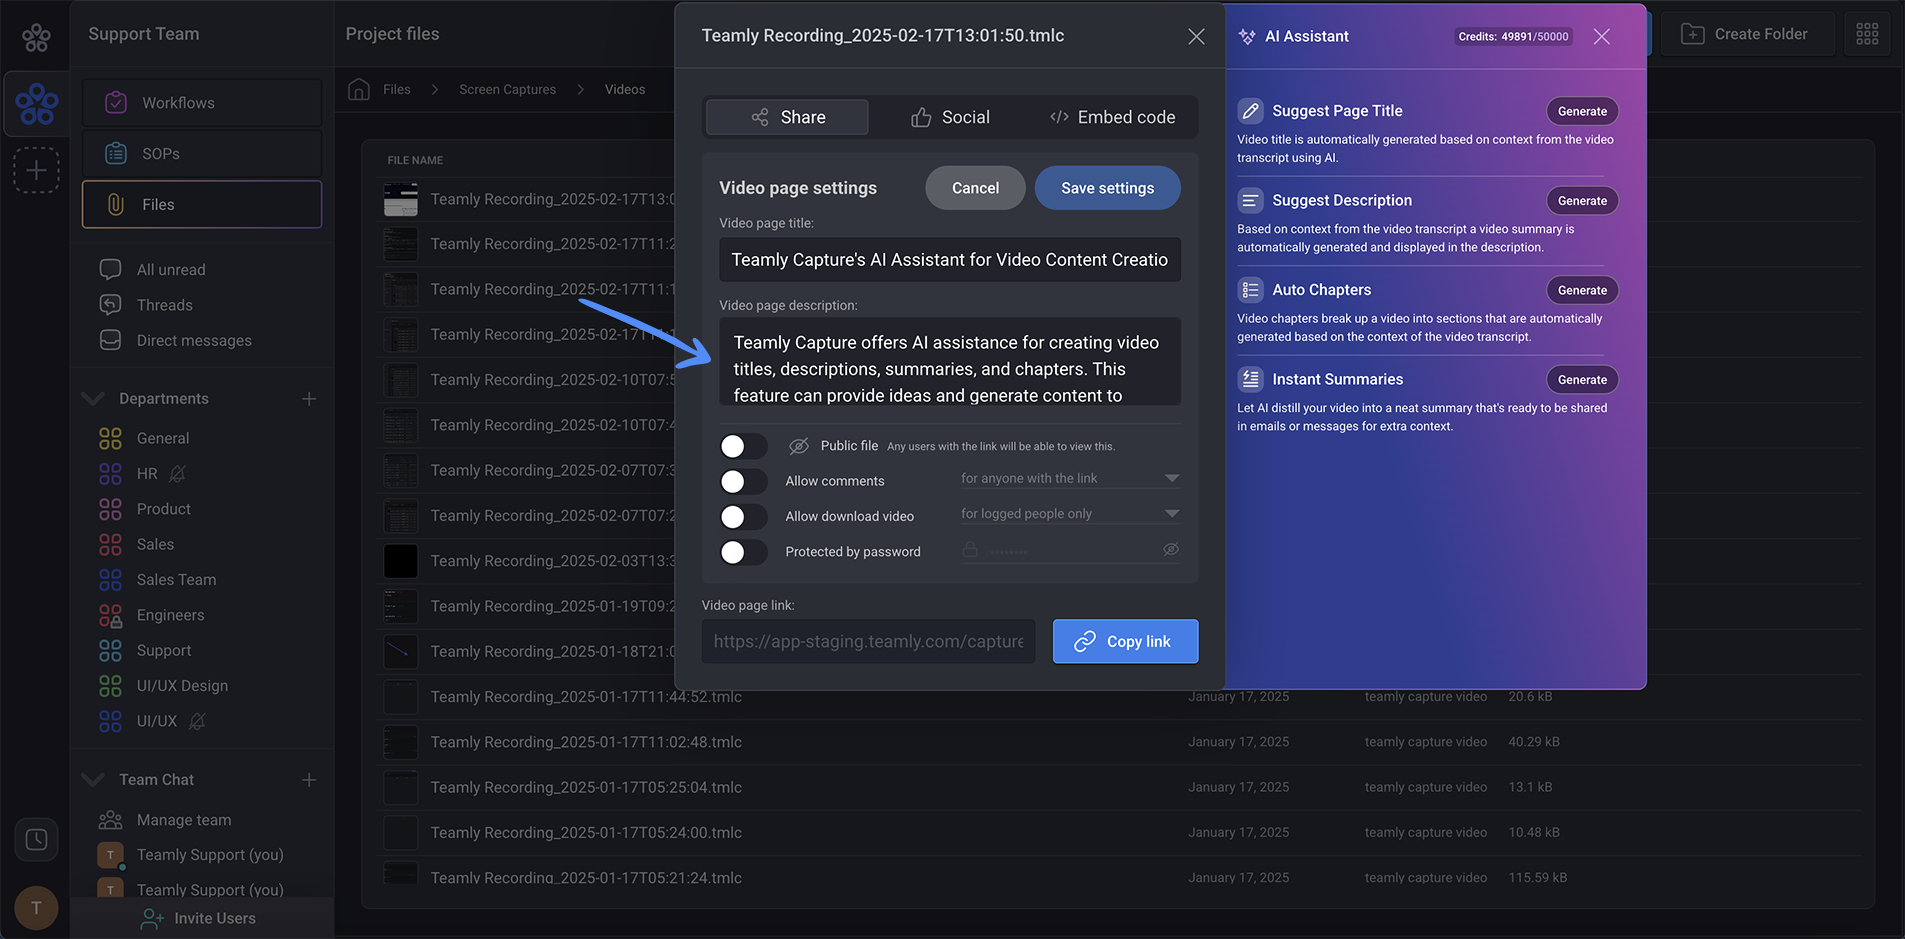Click the muted bell icon next to UI/UX
Viewport: 1905px width, 939px height.
pos(197,721)
